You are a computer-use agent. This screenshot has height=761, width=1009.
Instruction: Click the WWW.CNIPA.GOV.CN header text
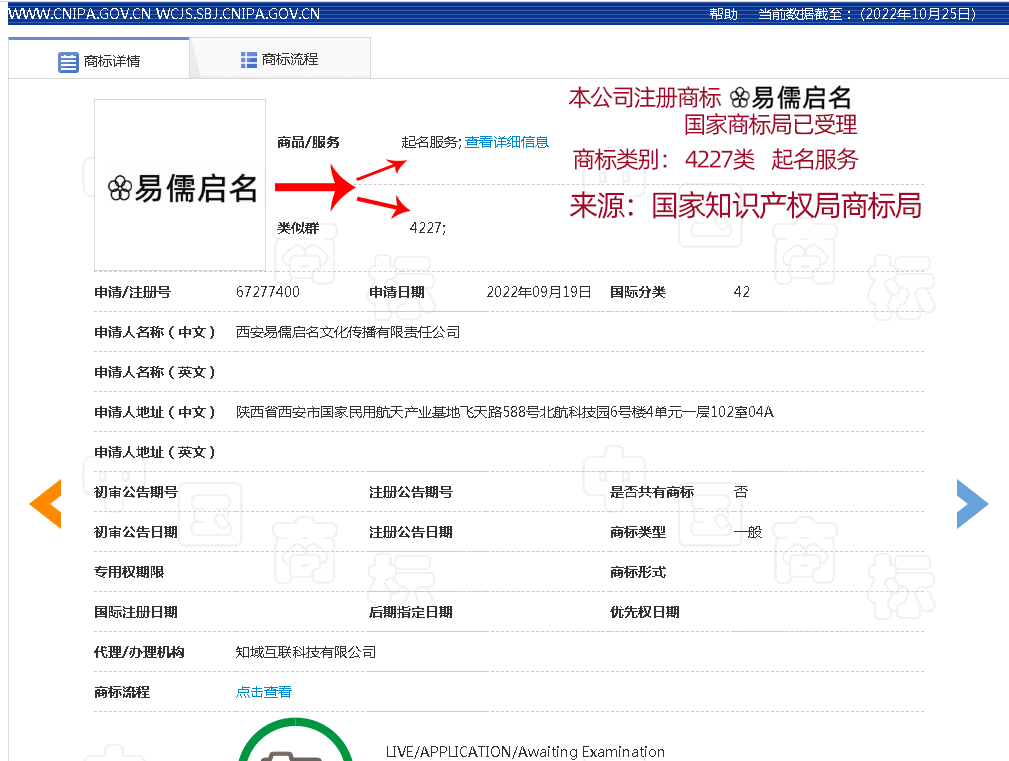[x=79, y=14]
